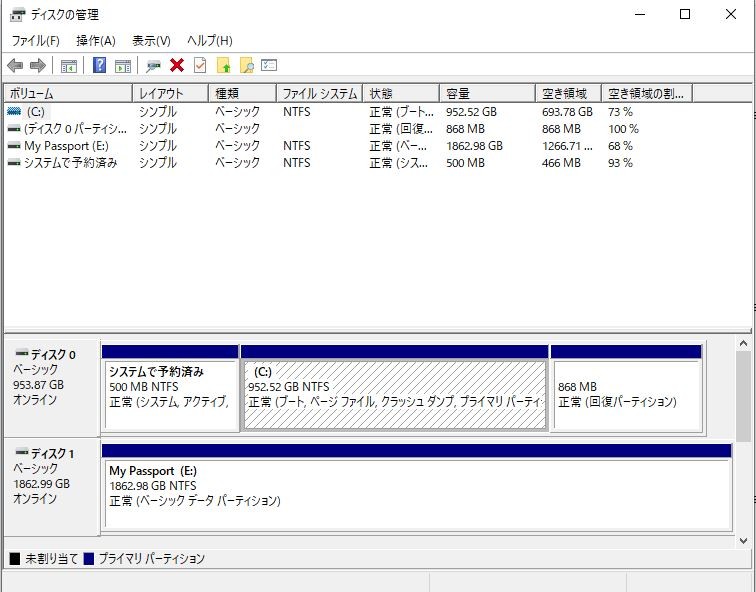Sort by 空き領域の割合 column header
The image size is (756, 592).
click(x=647, y=93)
